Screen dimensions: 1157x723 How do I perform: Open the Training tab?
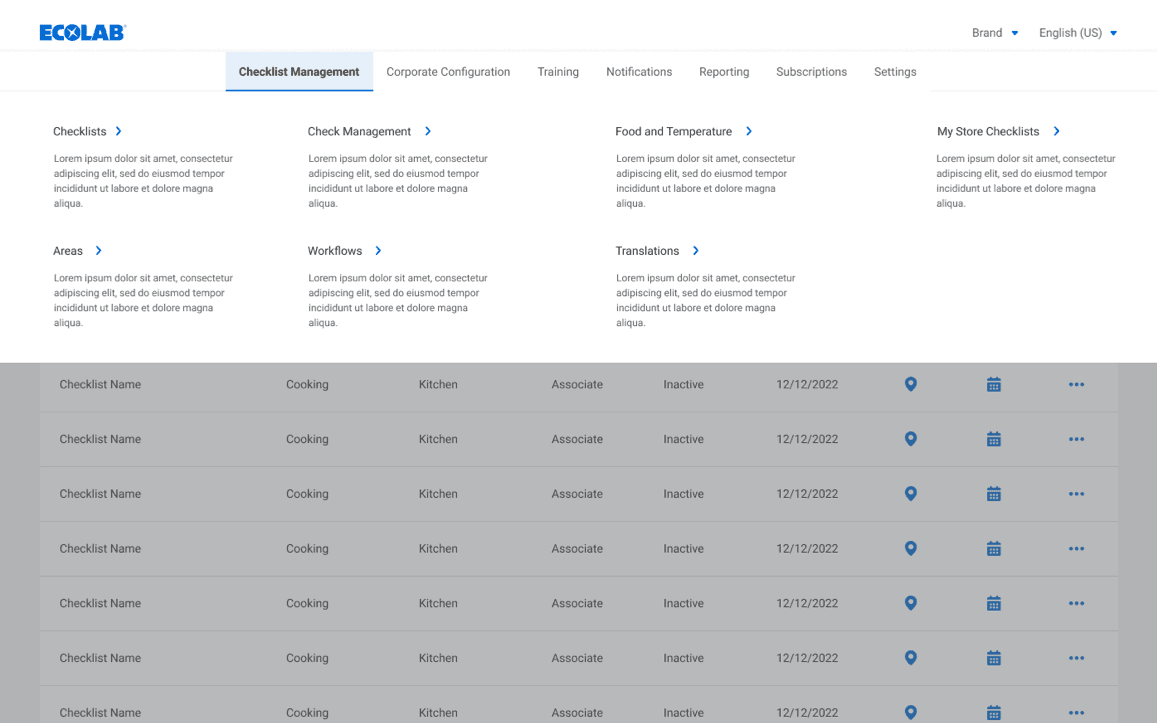click(558, 72)
